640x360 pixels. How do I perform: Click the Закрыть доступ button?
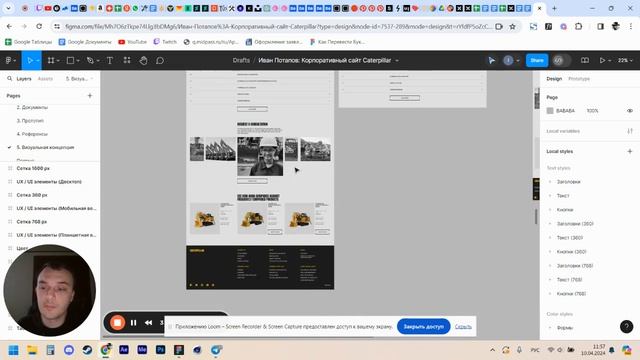point(423,327)
